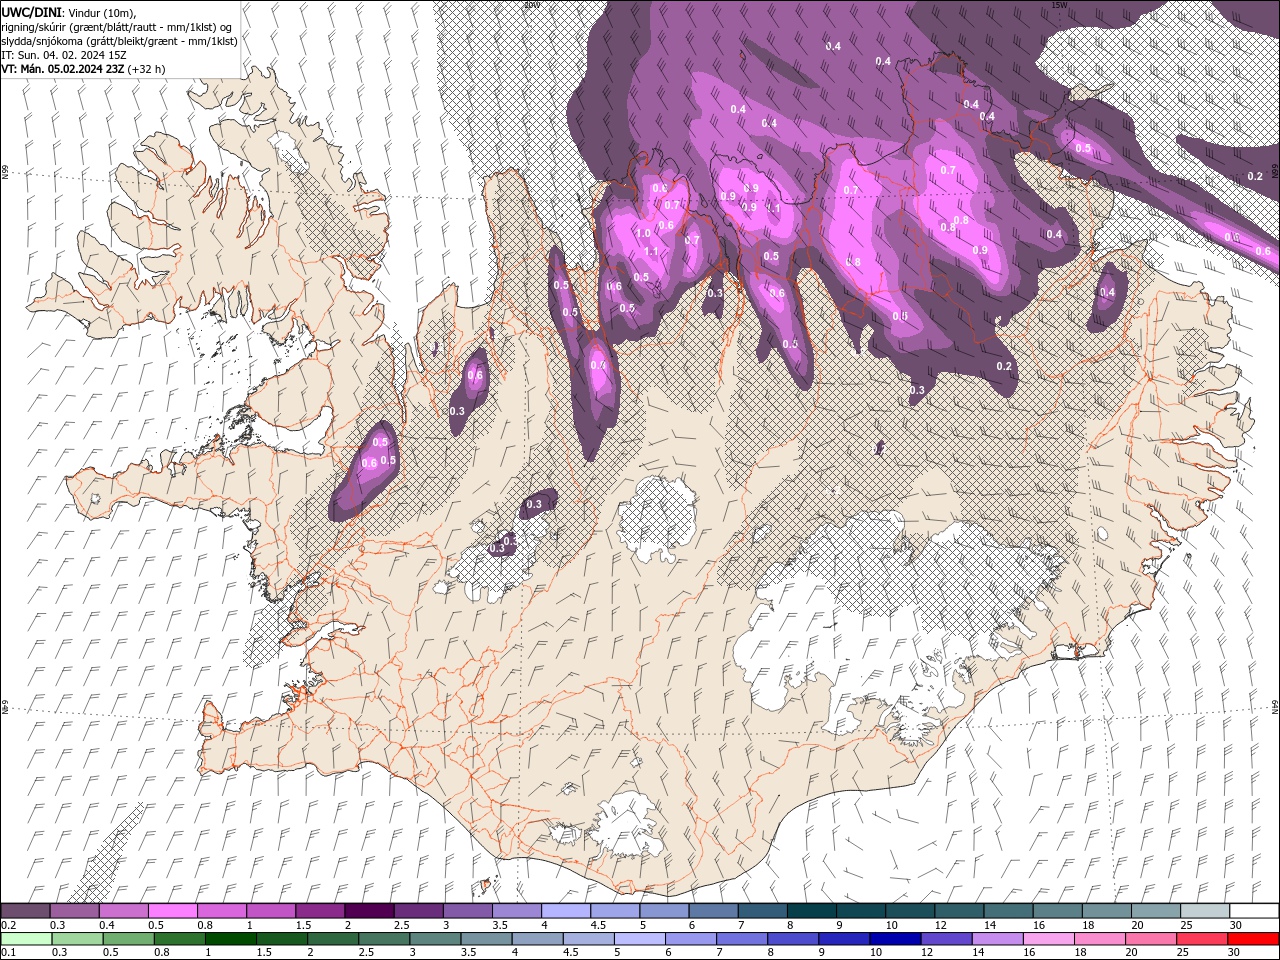Pick the lower legend swatch between 20 and 25
The width and height of the screenshot is (1280, 960).
tap(1151, 939)
